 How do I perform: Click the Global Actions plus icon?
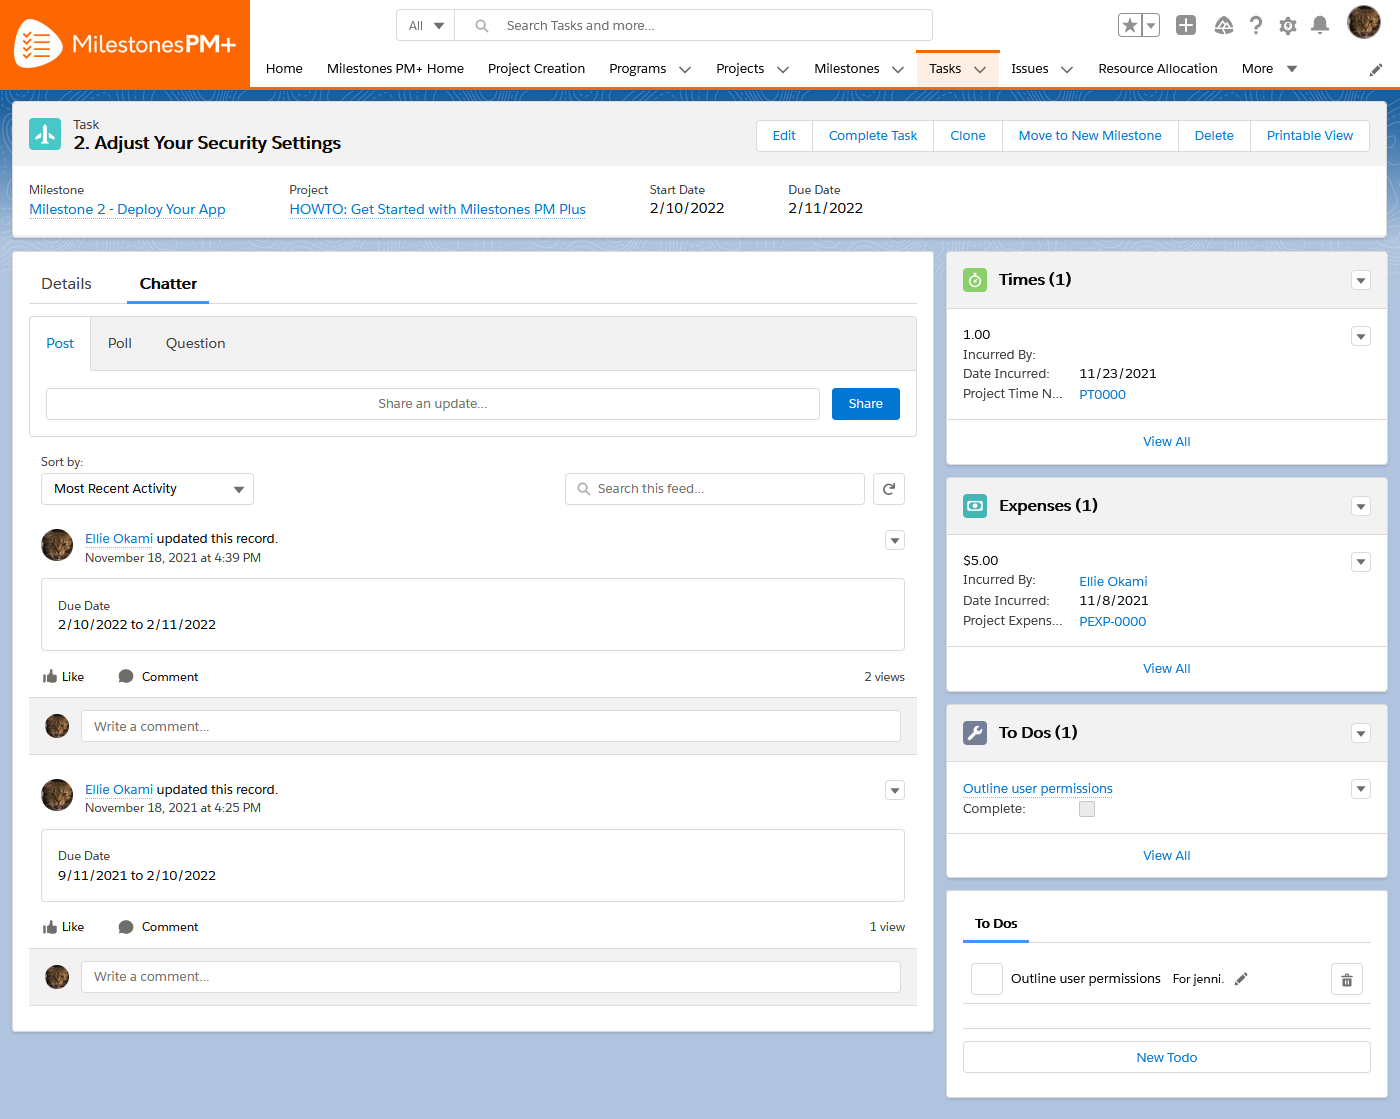[x=1186, y=25]
